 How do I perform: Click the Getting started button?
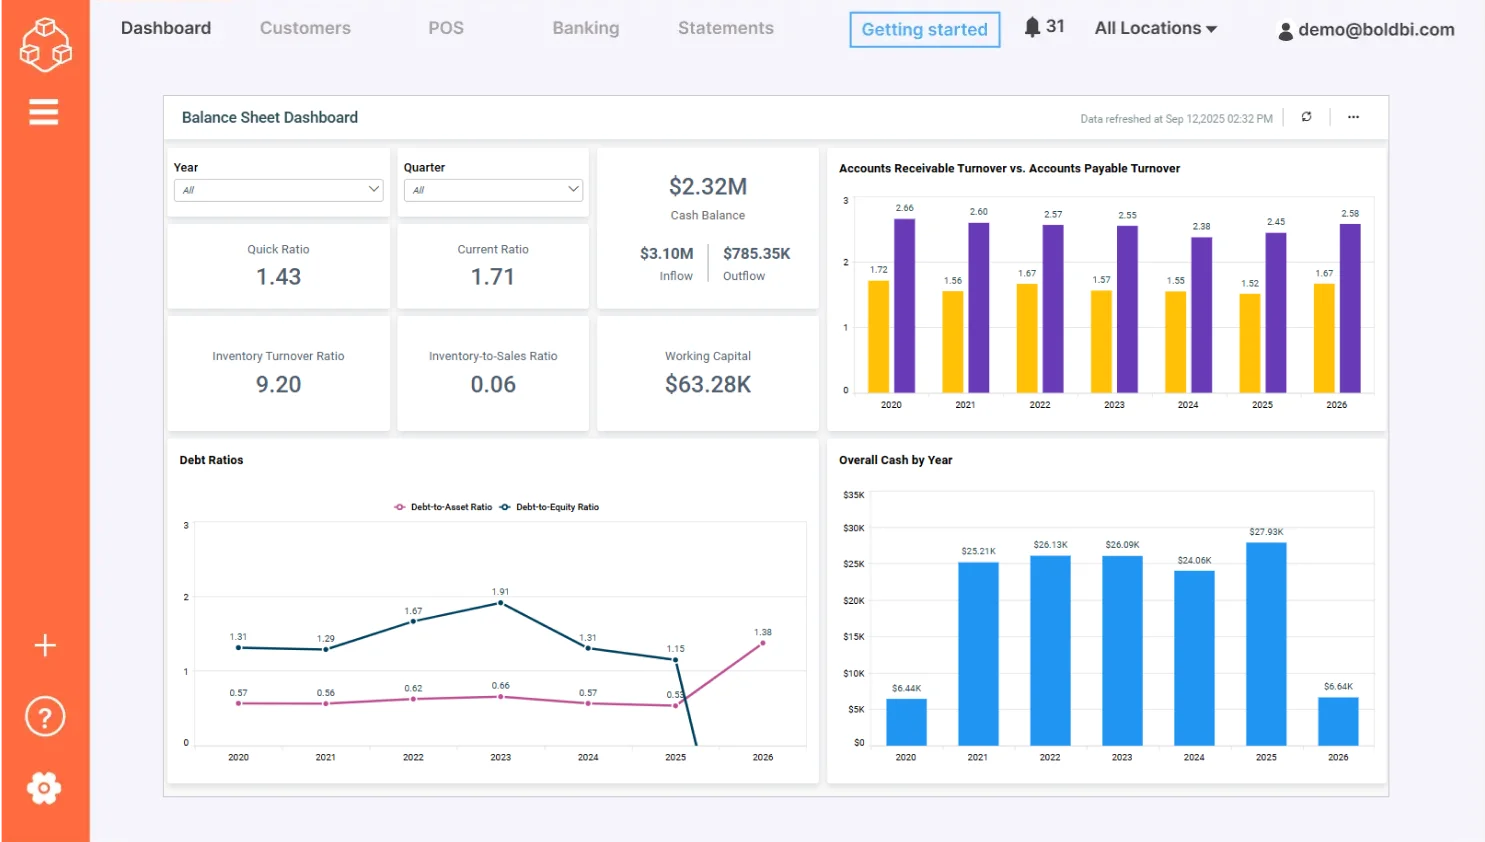pos(924,30)
